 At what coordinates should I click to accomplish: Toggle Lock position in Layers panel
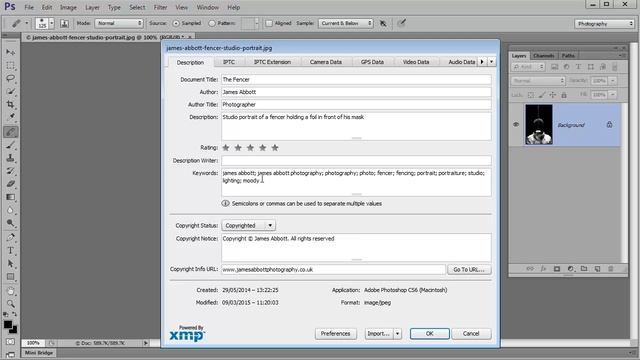tap(553, 95)
